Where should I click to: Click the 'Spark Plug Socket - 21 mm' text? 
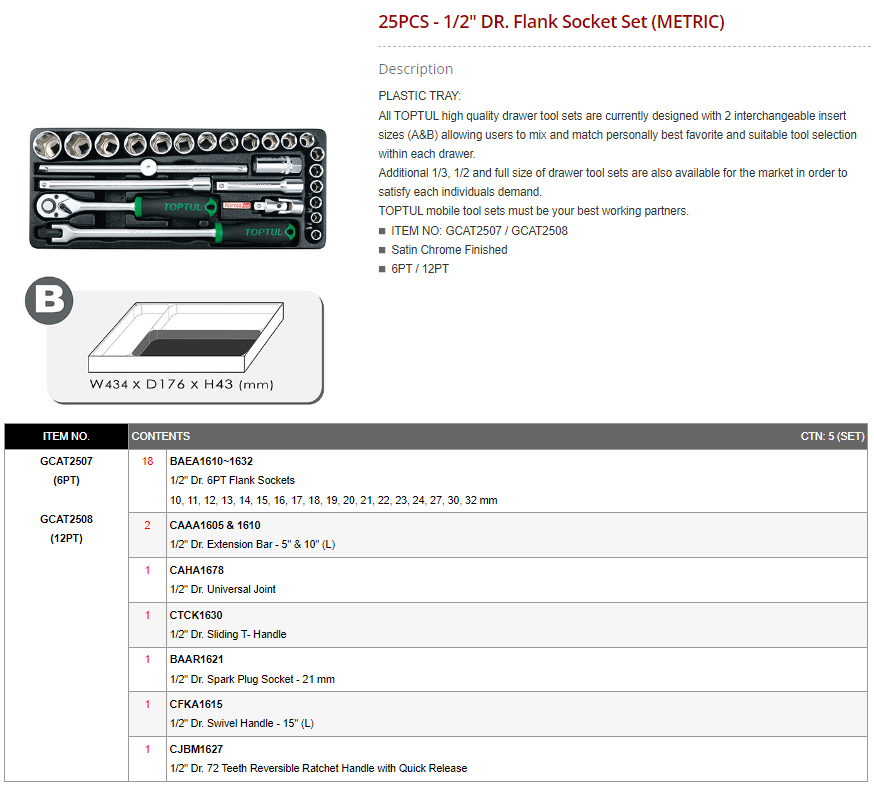271,679
